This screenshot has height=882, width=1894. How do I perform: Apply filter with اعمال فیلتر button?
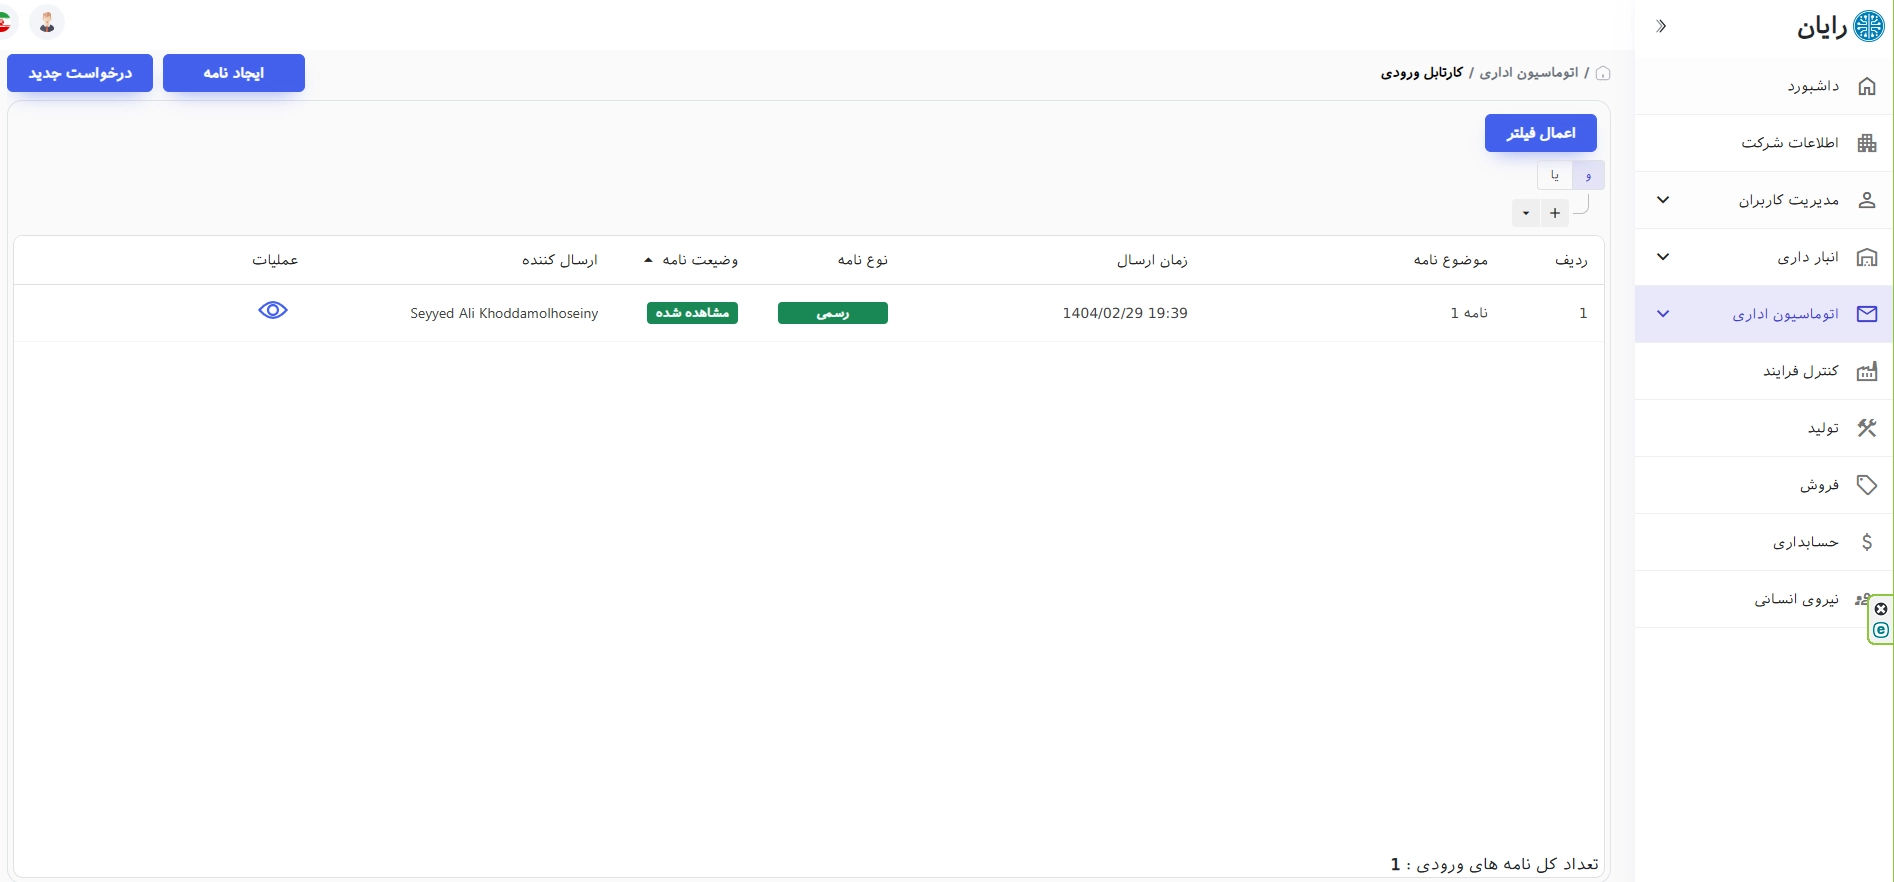coord(1541,133)
